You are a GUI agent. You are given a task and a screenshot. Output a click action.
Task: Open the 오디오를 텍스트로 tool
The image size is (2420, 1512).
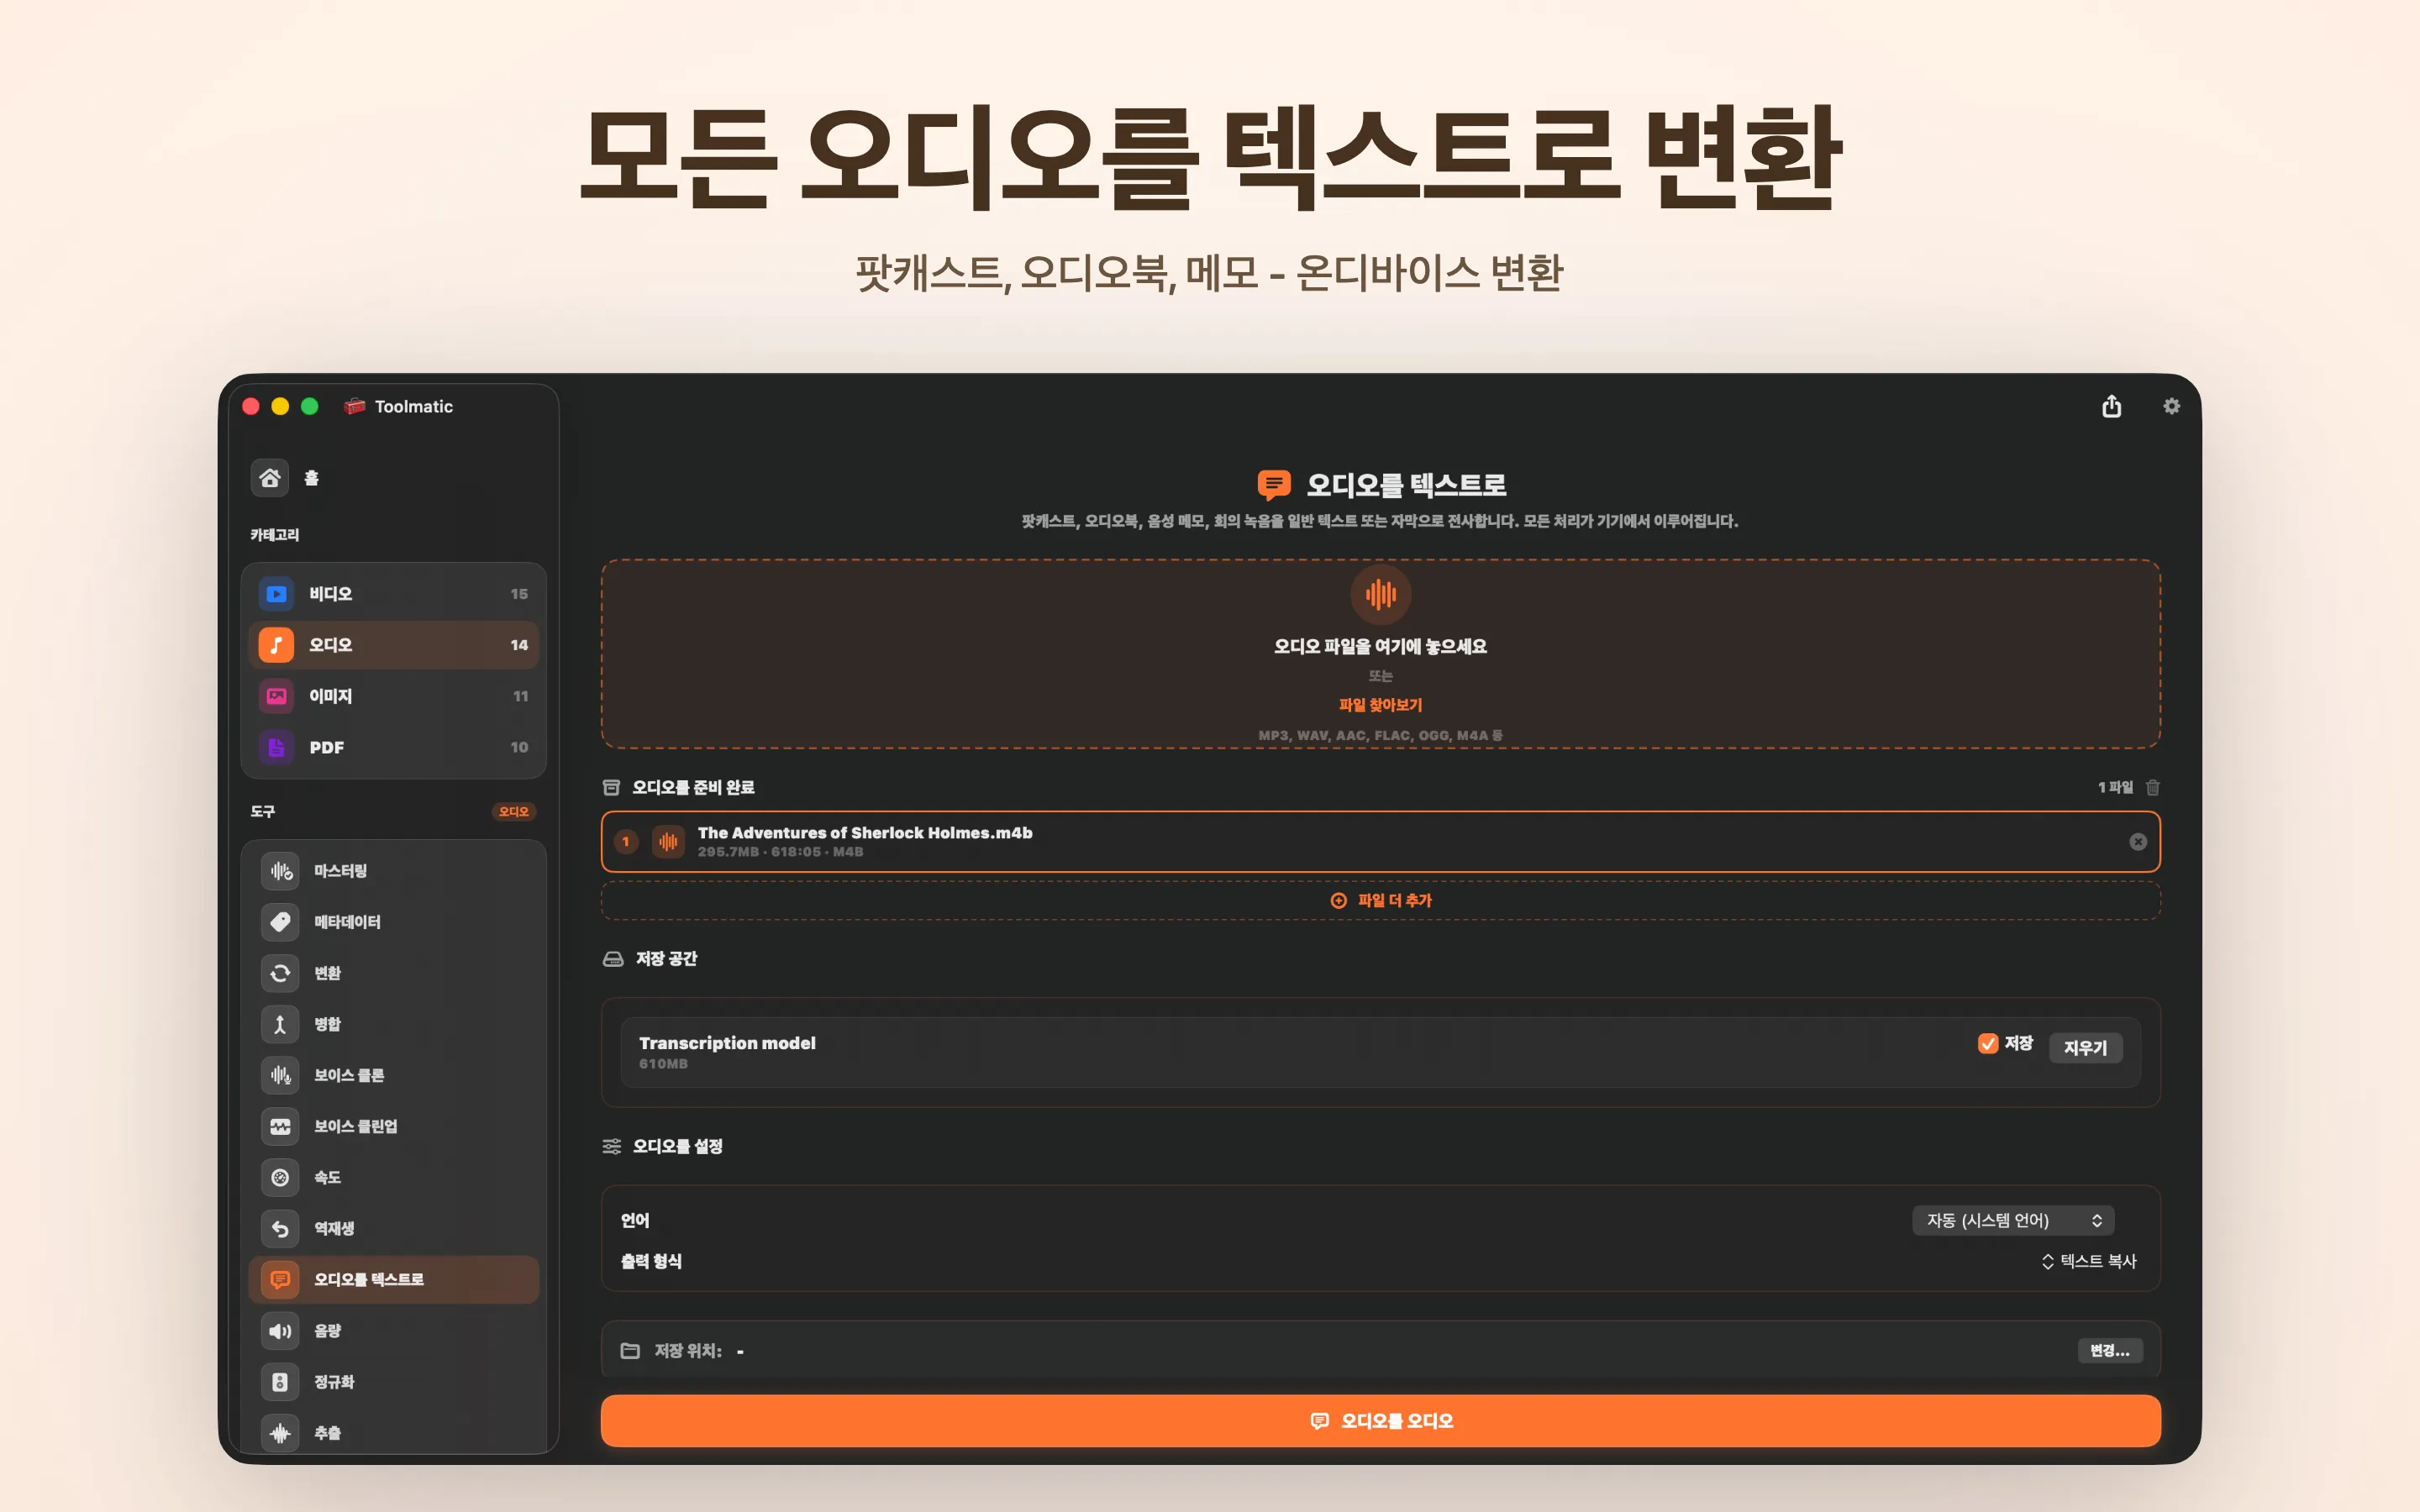[x=393, y=1279]
